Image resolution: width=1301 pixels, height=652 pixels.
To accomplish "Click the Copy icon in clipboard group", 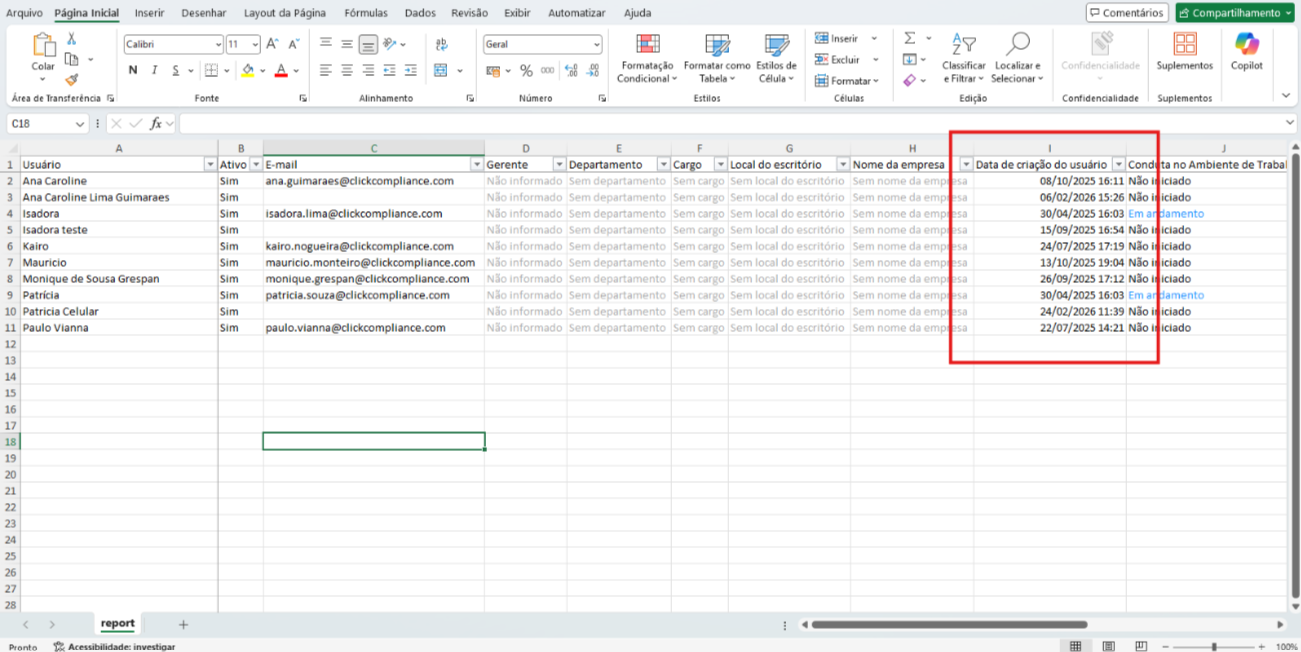I will [72, 59].
